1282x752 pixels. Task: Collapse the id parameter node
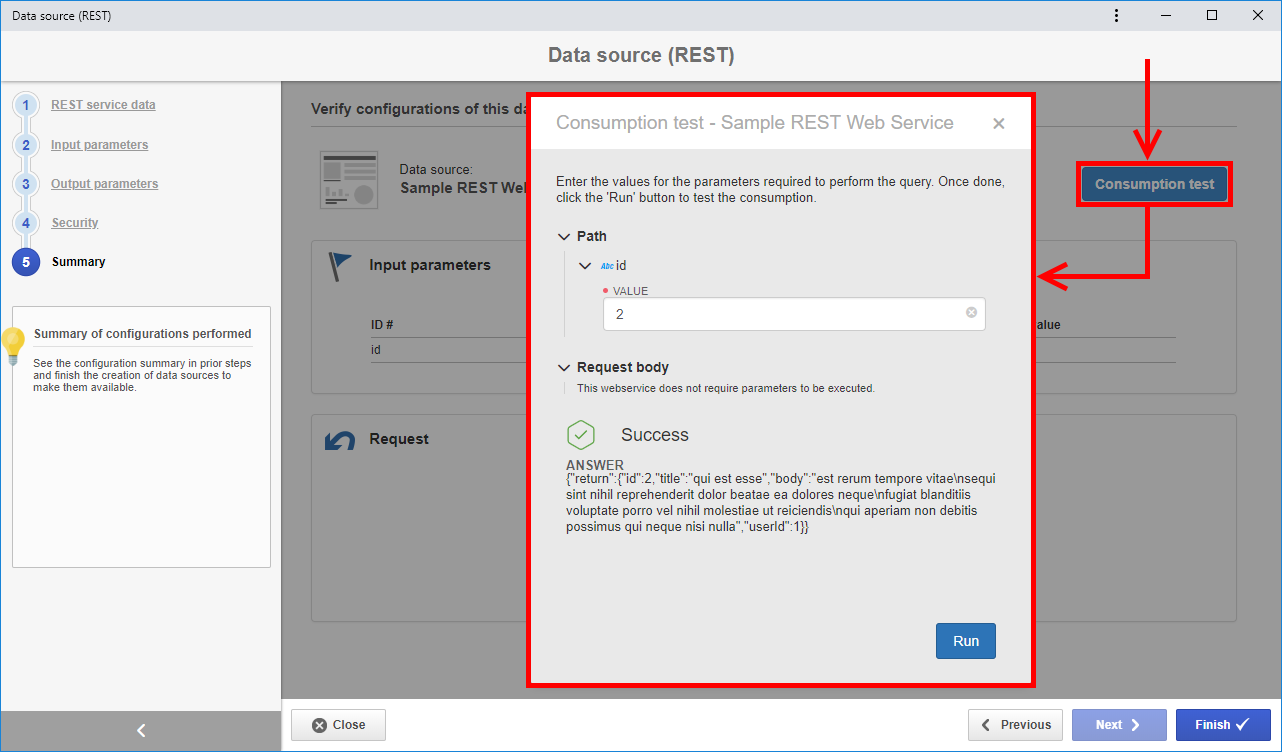[x=585, y=266]
